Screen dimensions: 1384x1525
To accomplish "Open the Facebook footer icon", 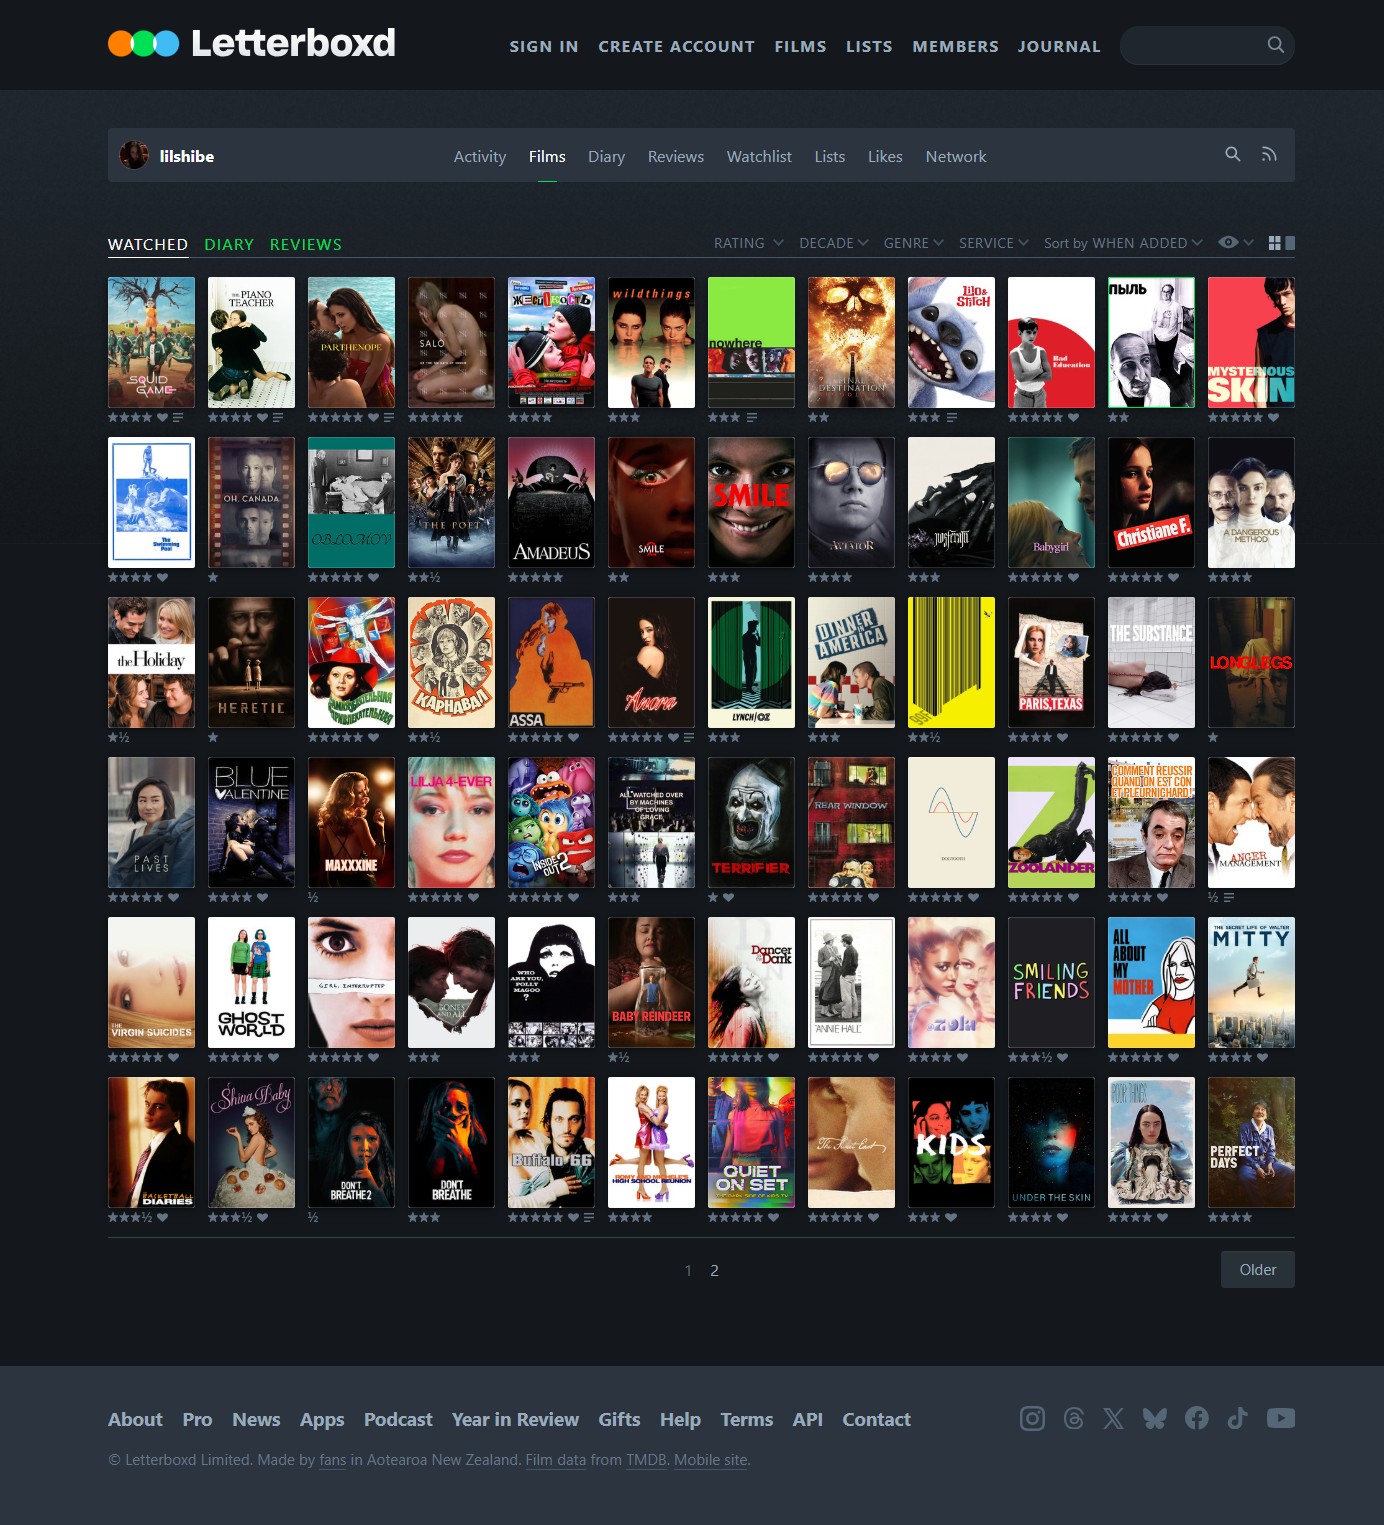I will [x=1196, y=1418].
